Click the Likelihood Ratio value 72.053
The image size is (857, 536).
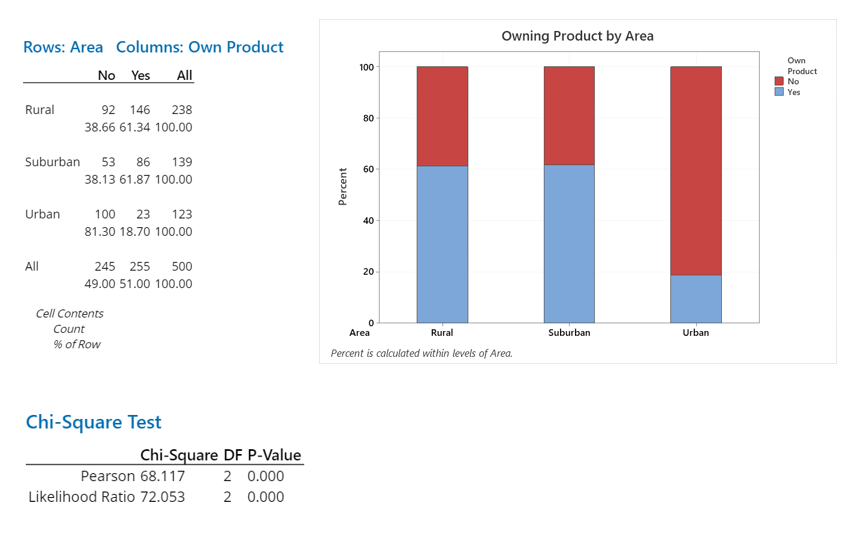coord(162,497)
